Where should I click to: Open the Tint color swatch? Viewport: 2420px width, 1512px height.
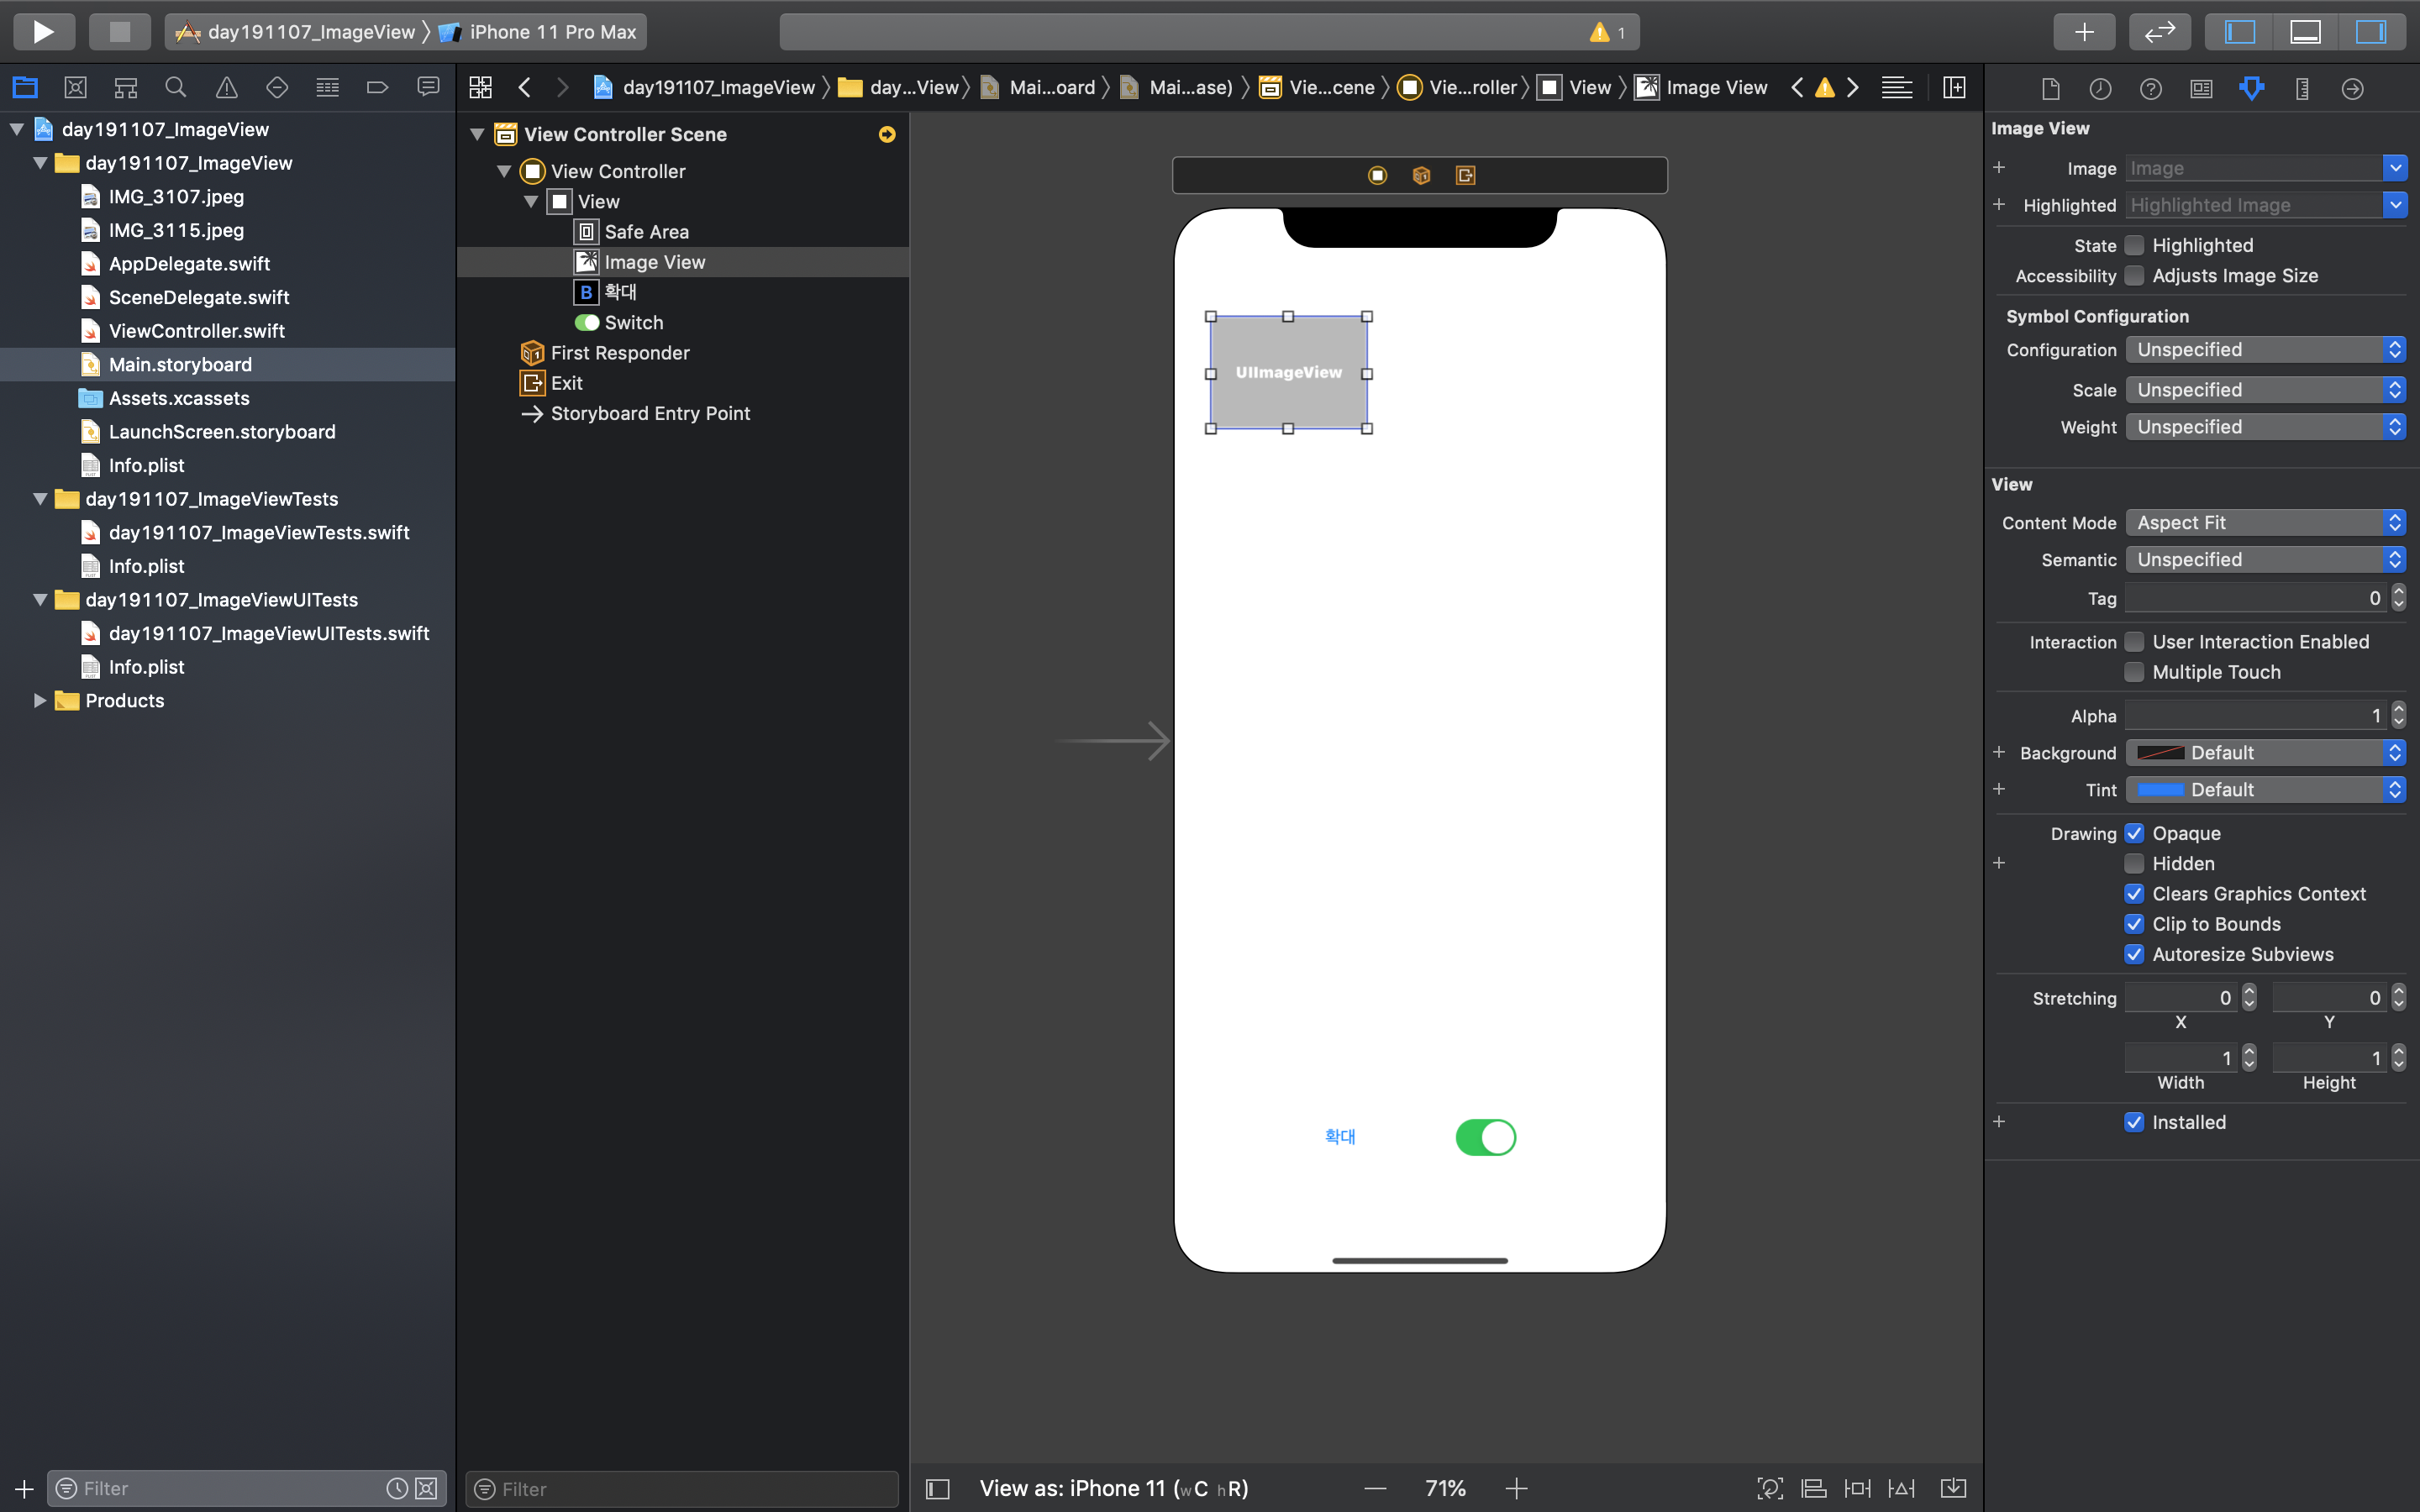click(2160, 790)
